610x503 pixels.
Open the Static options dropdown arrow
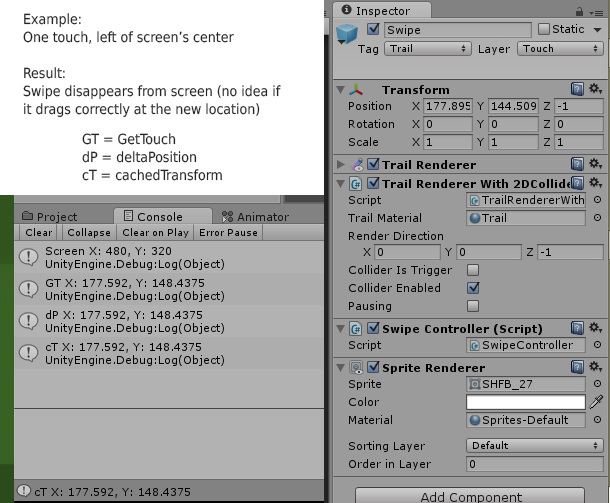tap(597, 30)
